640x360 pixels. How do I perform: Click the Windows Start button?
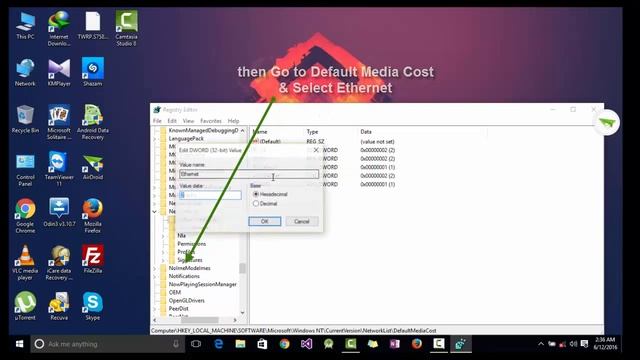coord(19,344)
